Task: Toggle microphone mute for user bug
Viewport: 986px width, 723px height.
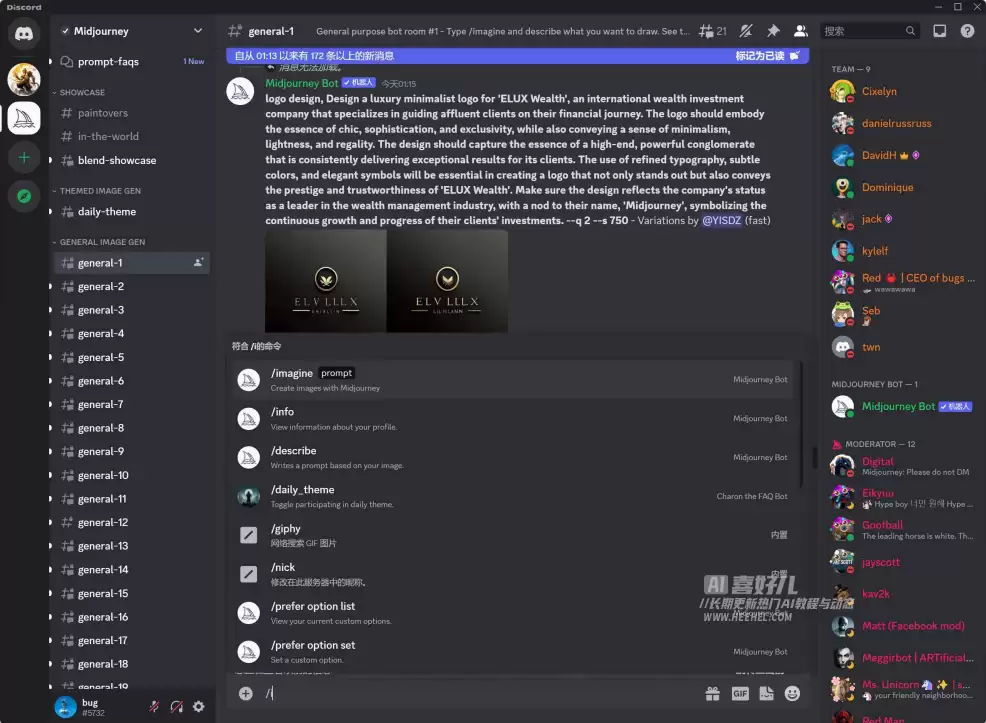Action: (154, 707)
